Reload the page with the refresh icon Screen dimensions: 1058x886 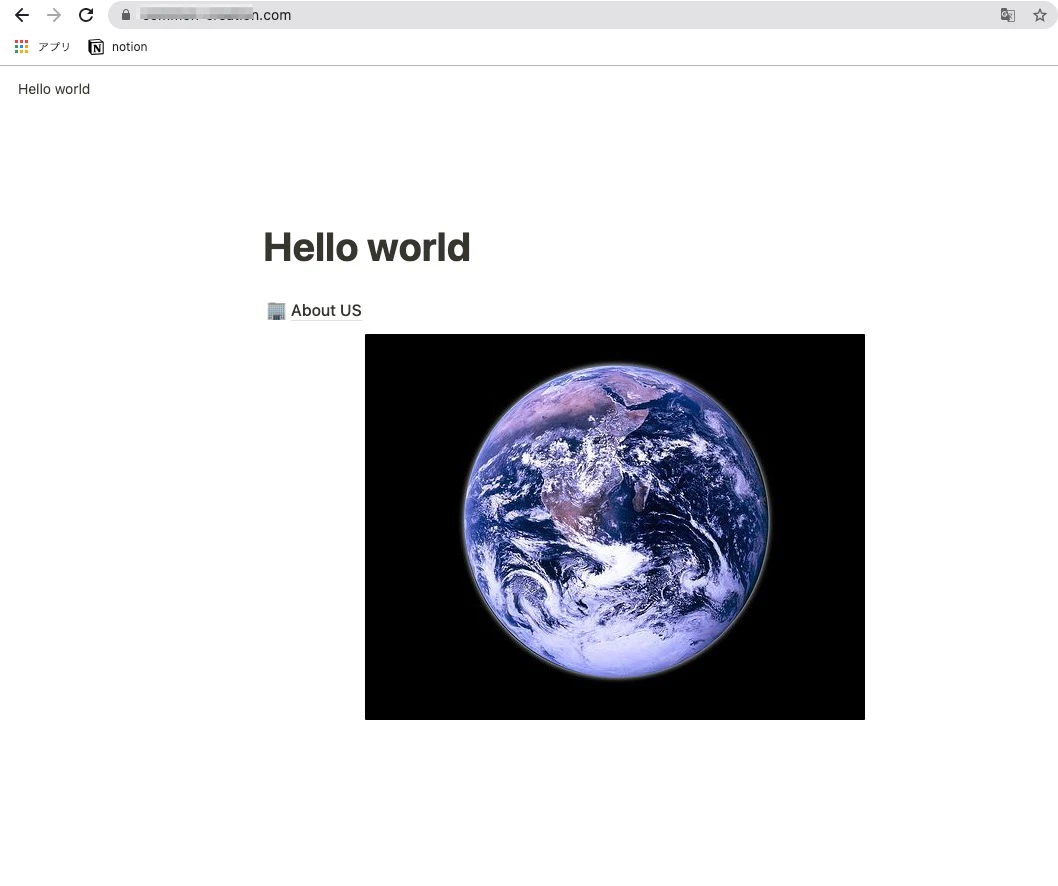[x=86, y=15]
